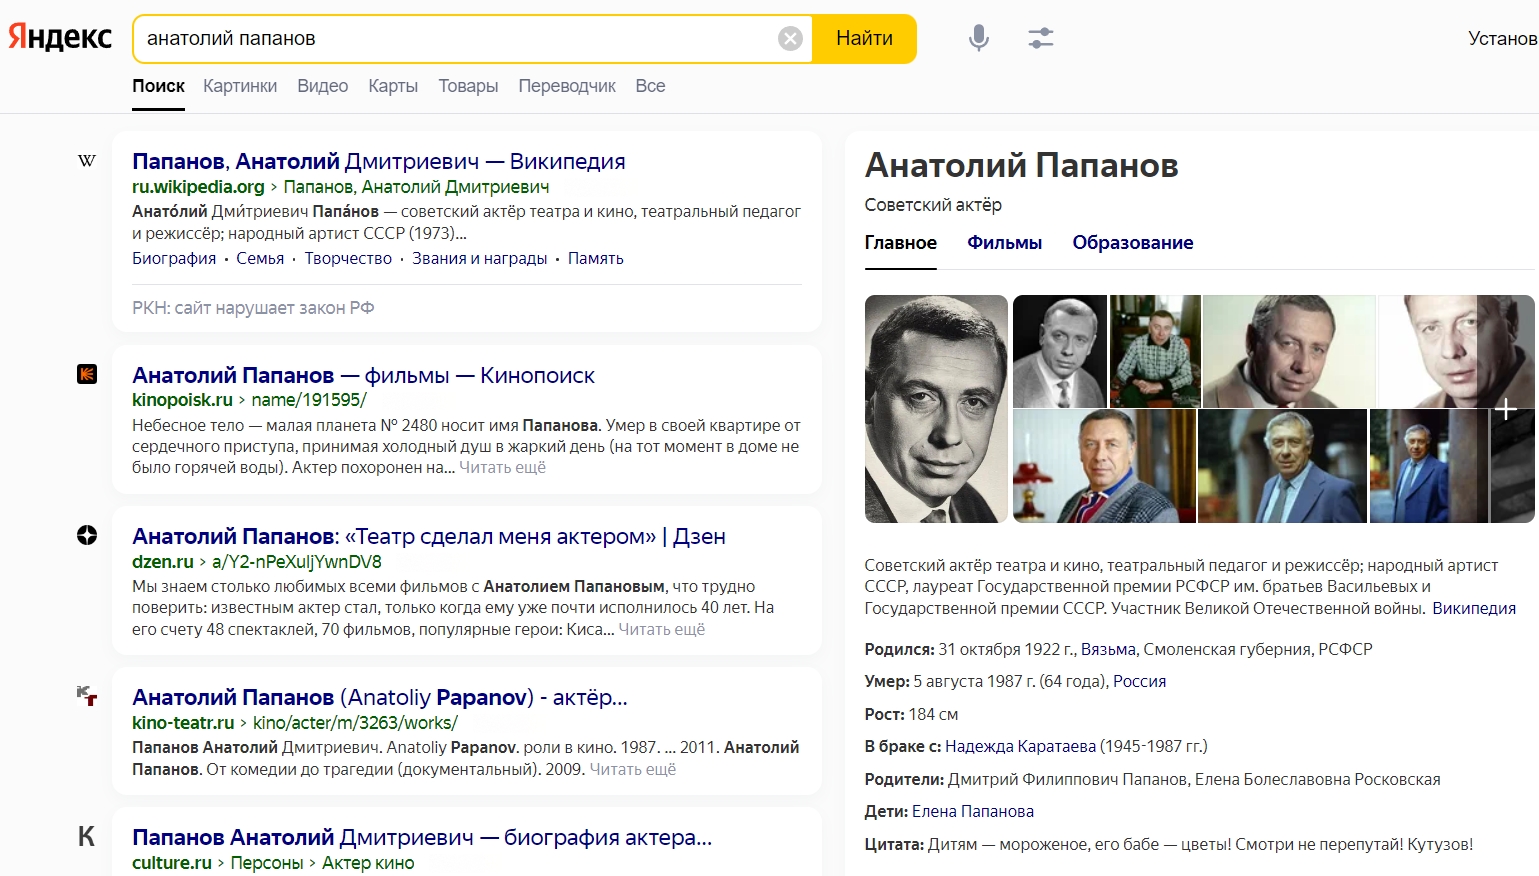The height and width of the screenshot is (876, 1539).
Task: Open the kino-teatr Anatoliy Papanov result title
Action: [380, 697]
